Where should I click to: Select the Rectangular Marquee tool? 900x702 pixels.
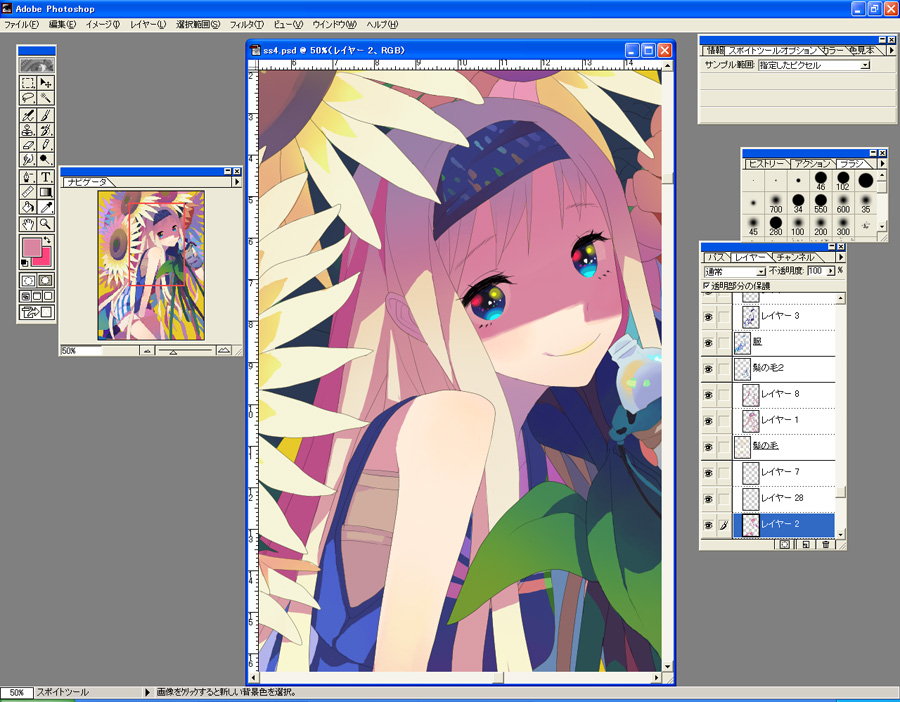(x=28, y=83)
